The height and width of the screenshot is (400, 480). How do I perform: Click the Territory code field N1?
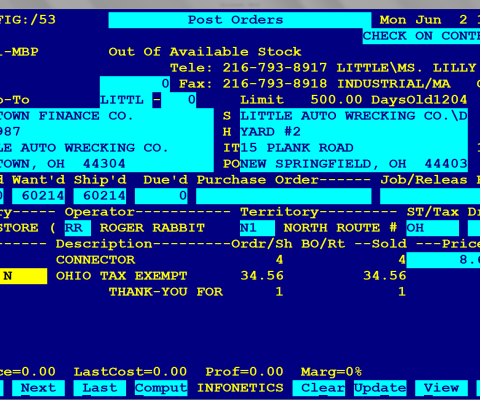click(257, 228)
